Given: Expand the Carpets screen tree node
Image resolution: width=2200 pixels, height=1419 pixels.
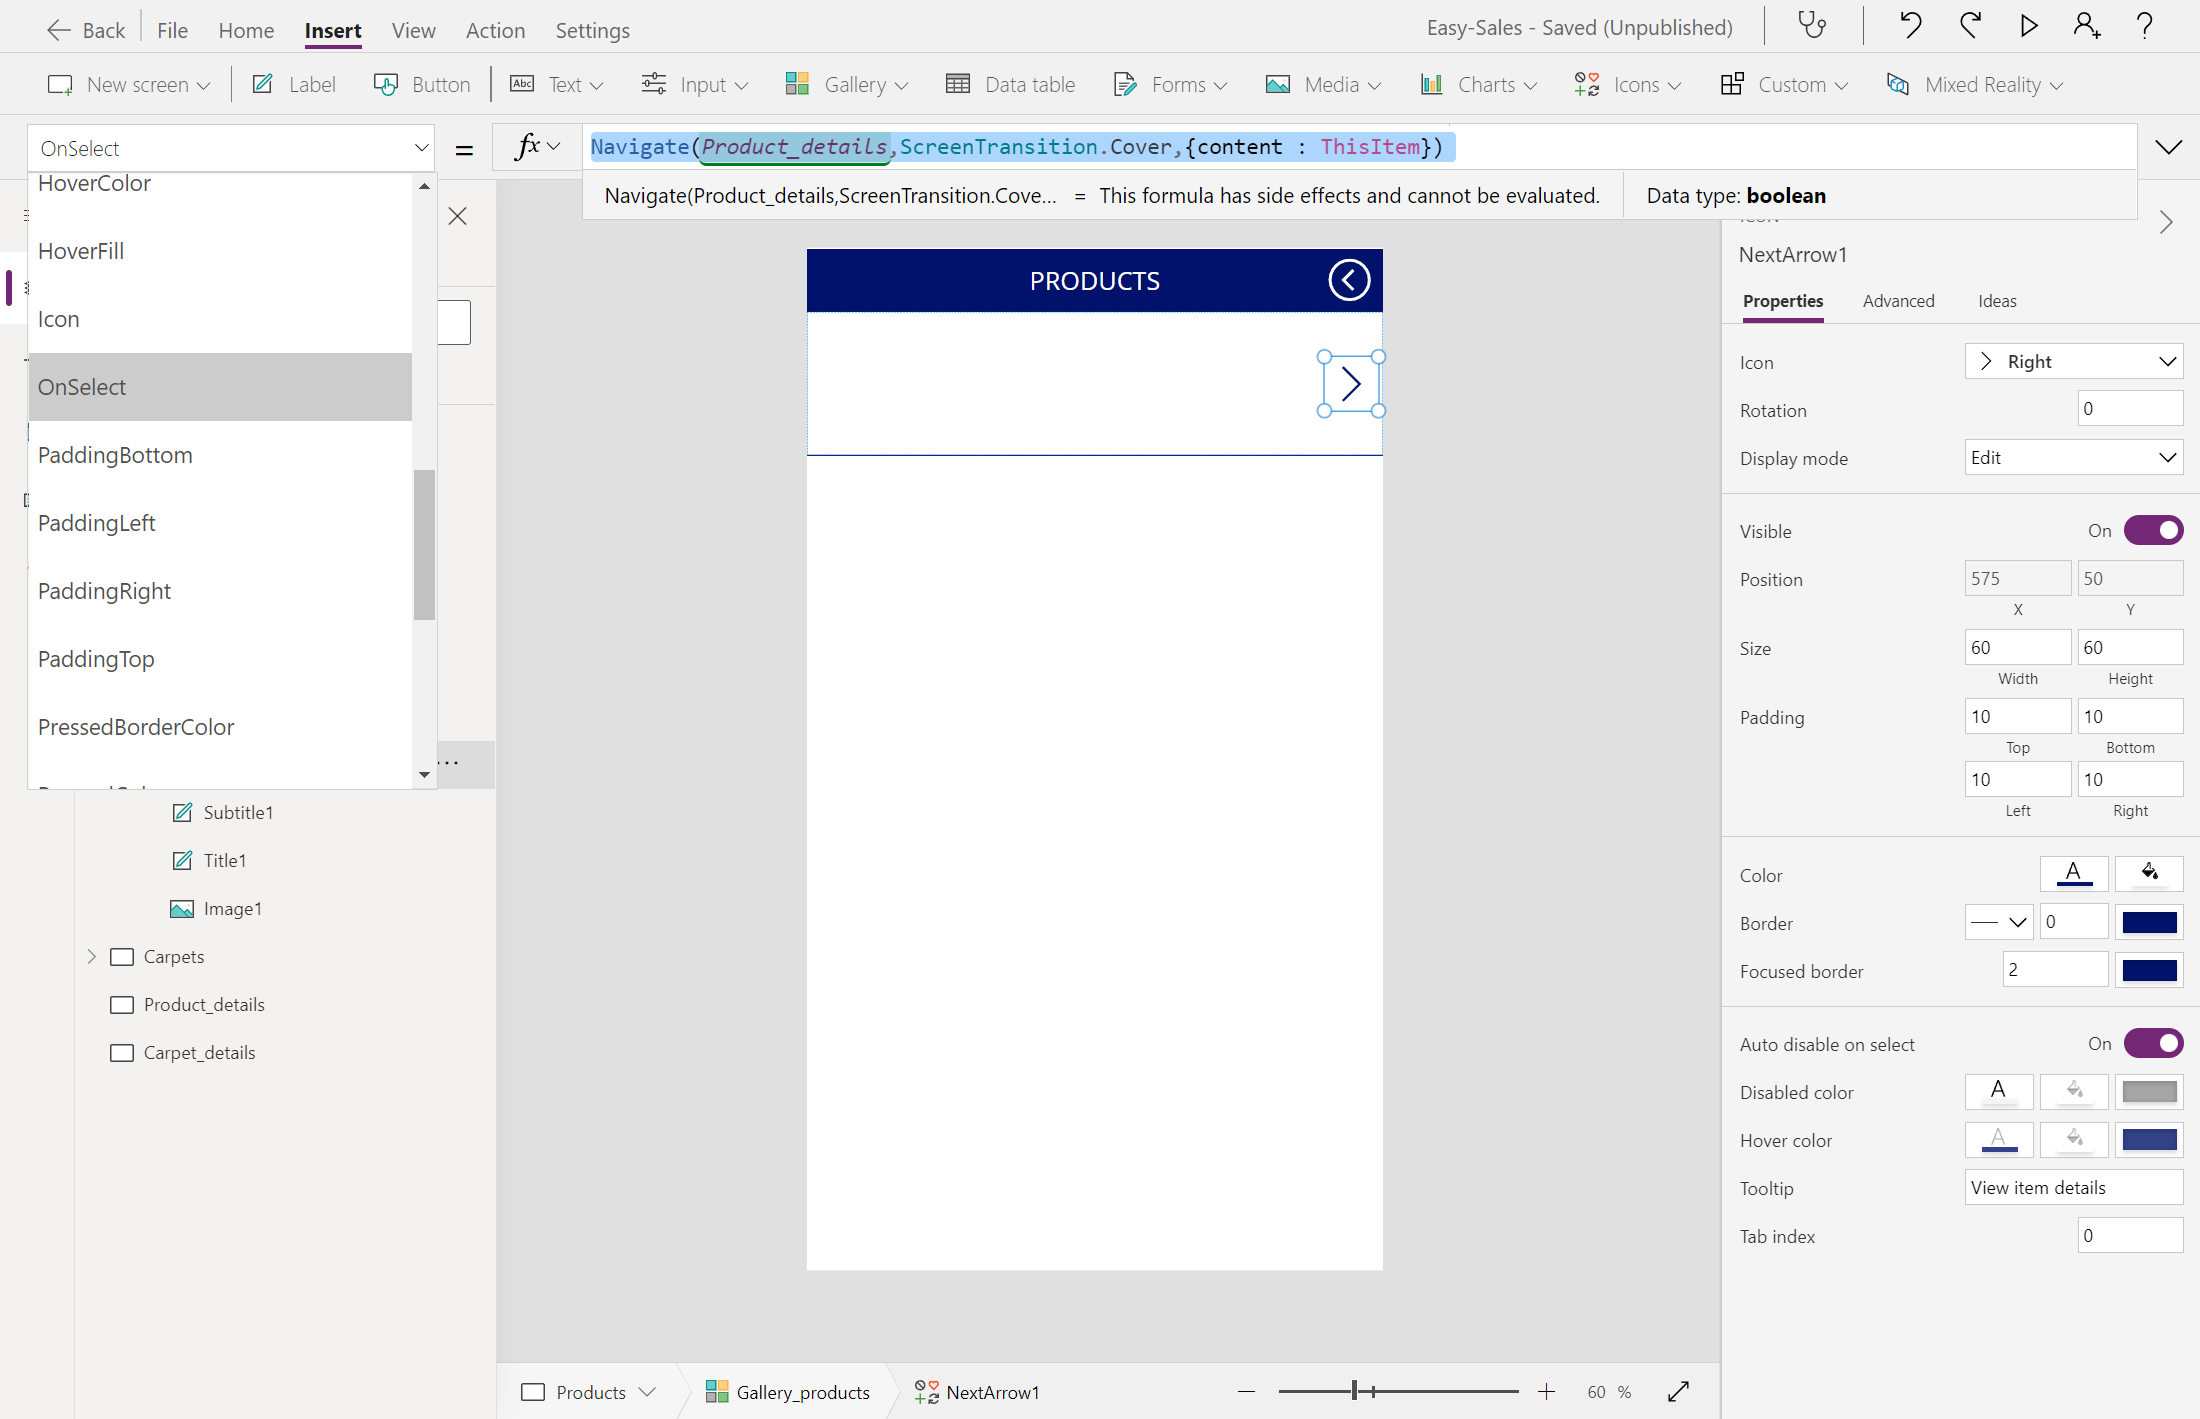Looking at the screenshot, I should coord(92,956).
